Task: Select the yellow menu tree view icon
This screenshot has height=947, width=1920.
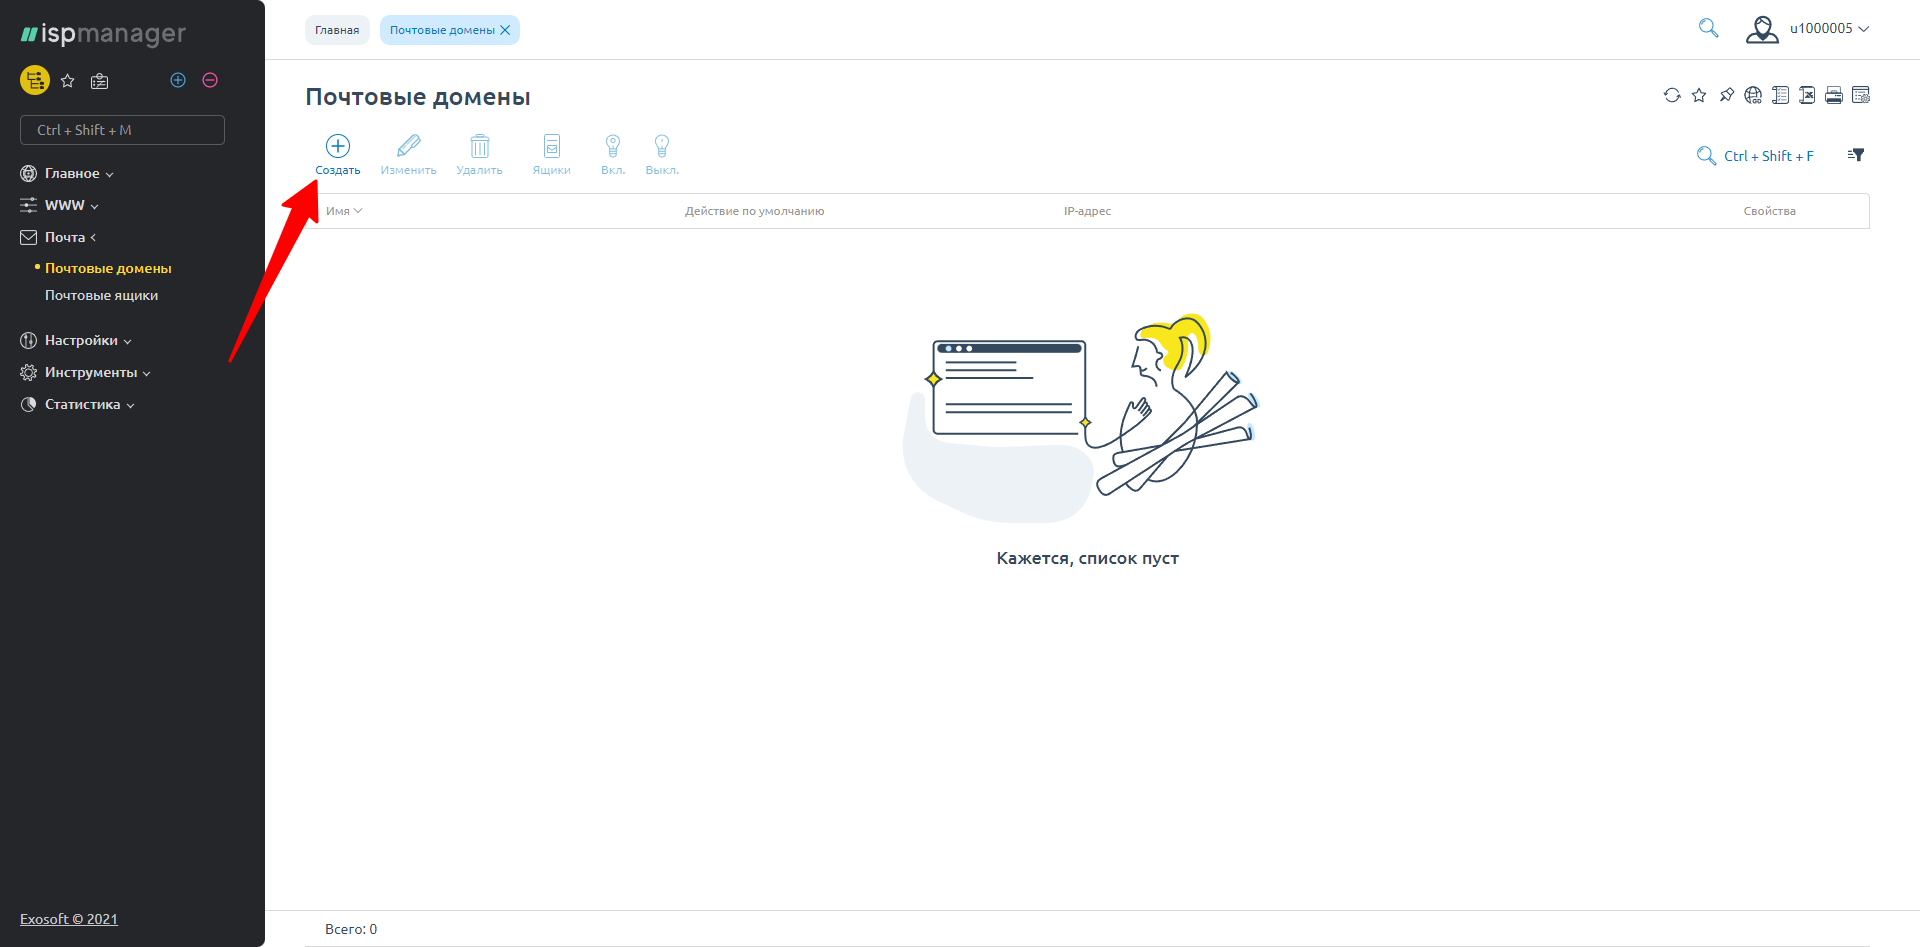Action: pos(35,80)
